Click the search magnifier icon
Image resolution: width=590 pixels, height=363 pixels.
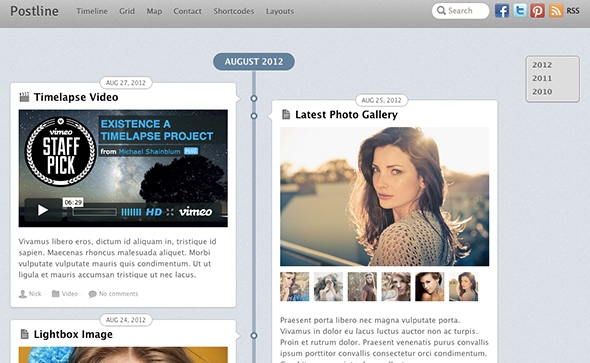tap(441, 11)
